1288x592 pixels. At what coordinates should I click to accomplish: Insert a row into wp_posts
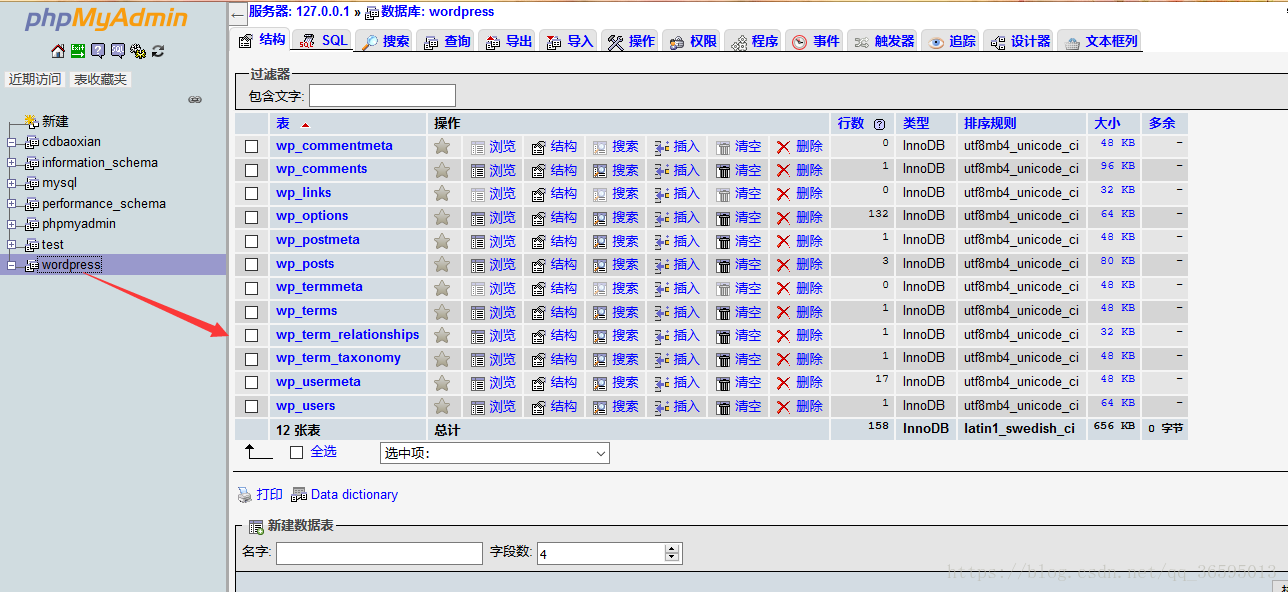[677, 264]
